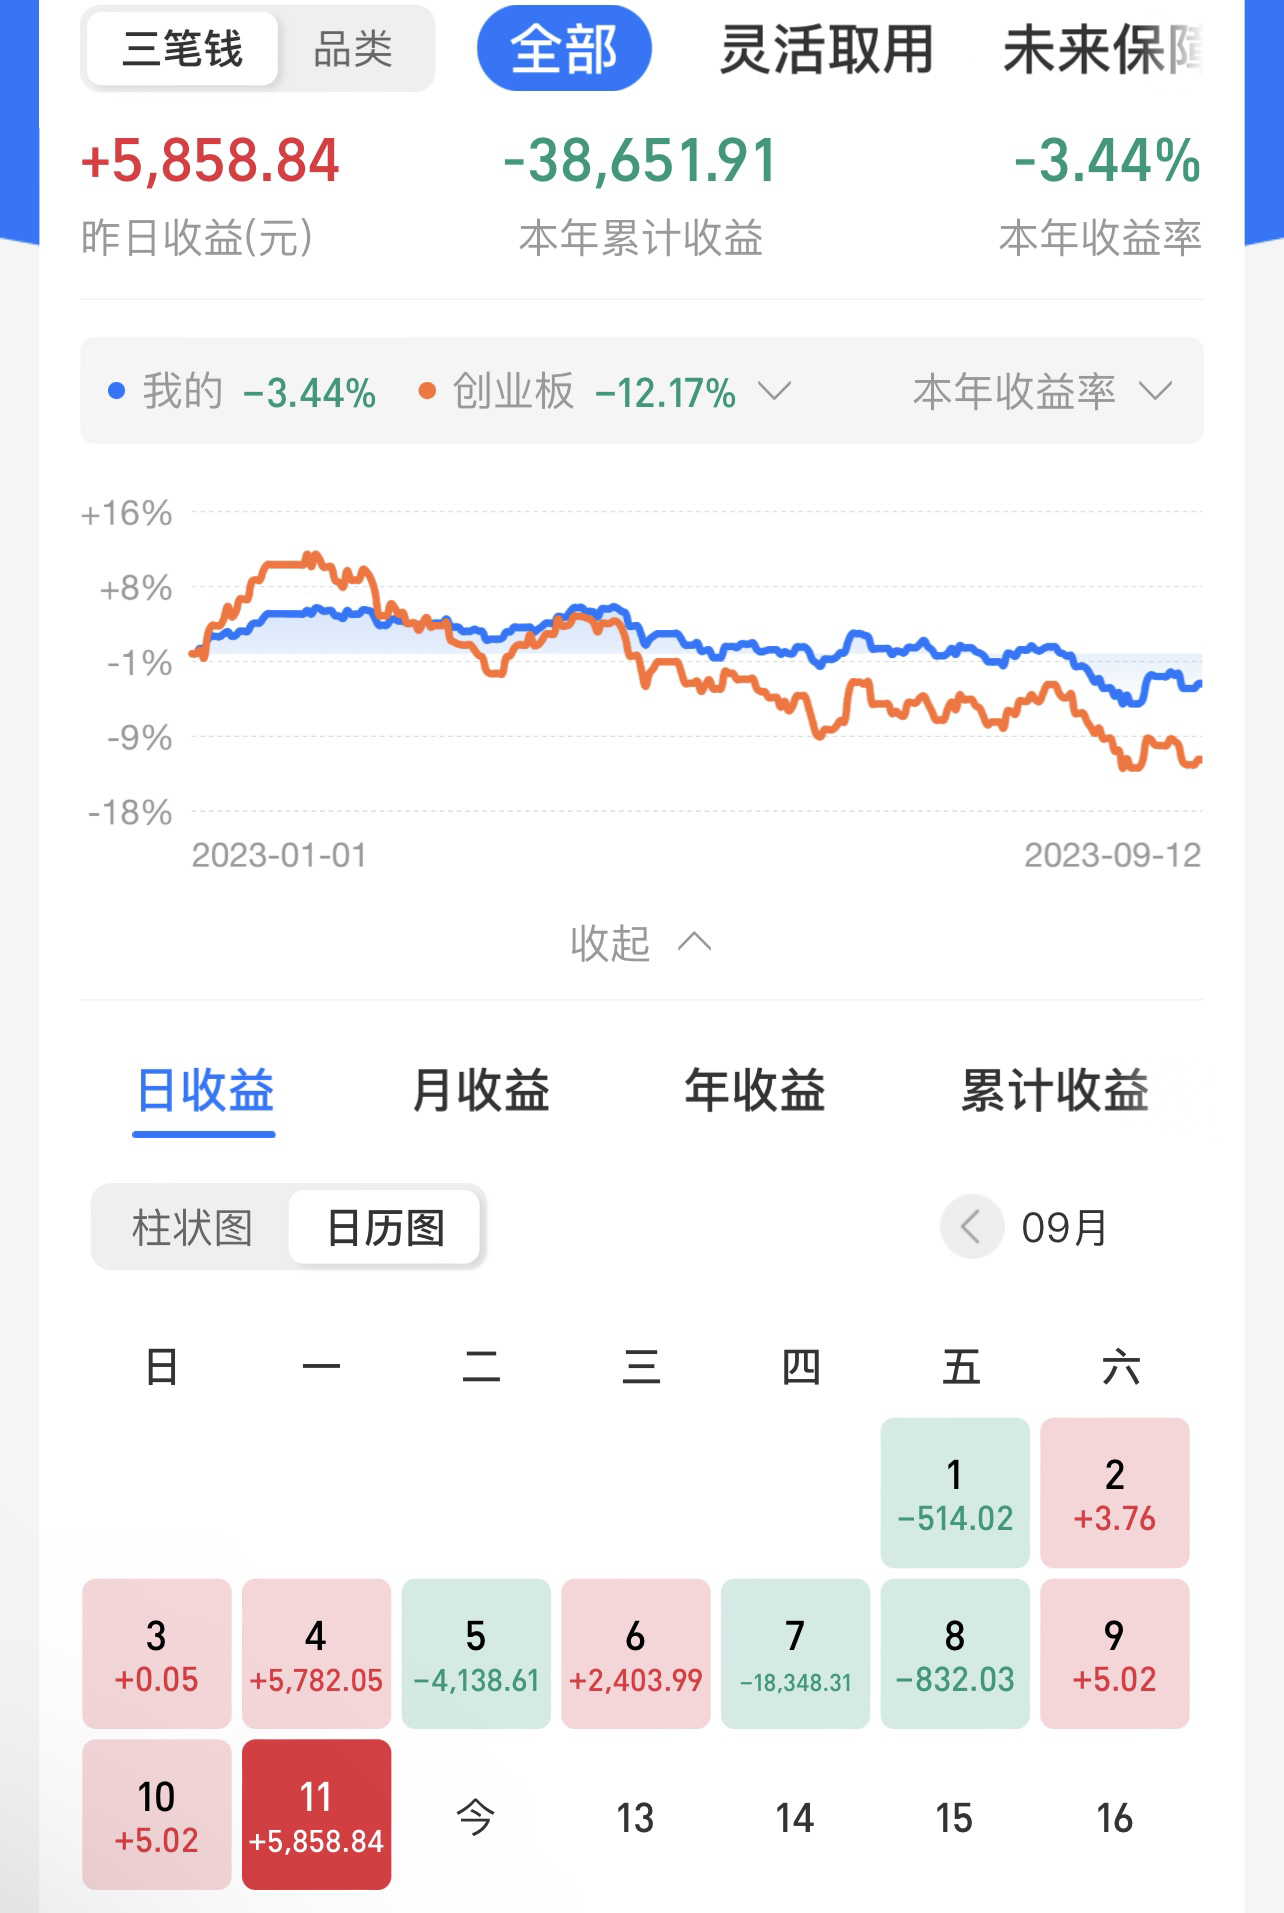
Task: Switch to 三笔钱 view toggle
Action: point(182,48)
